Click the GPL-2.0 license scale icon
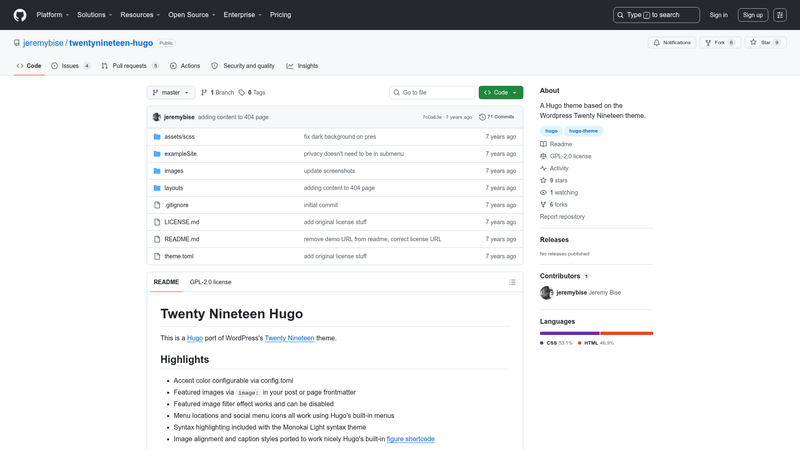The image size is (800, 450). (x=543, y=156)
